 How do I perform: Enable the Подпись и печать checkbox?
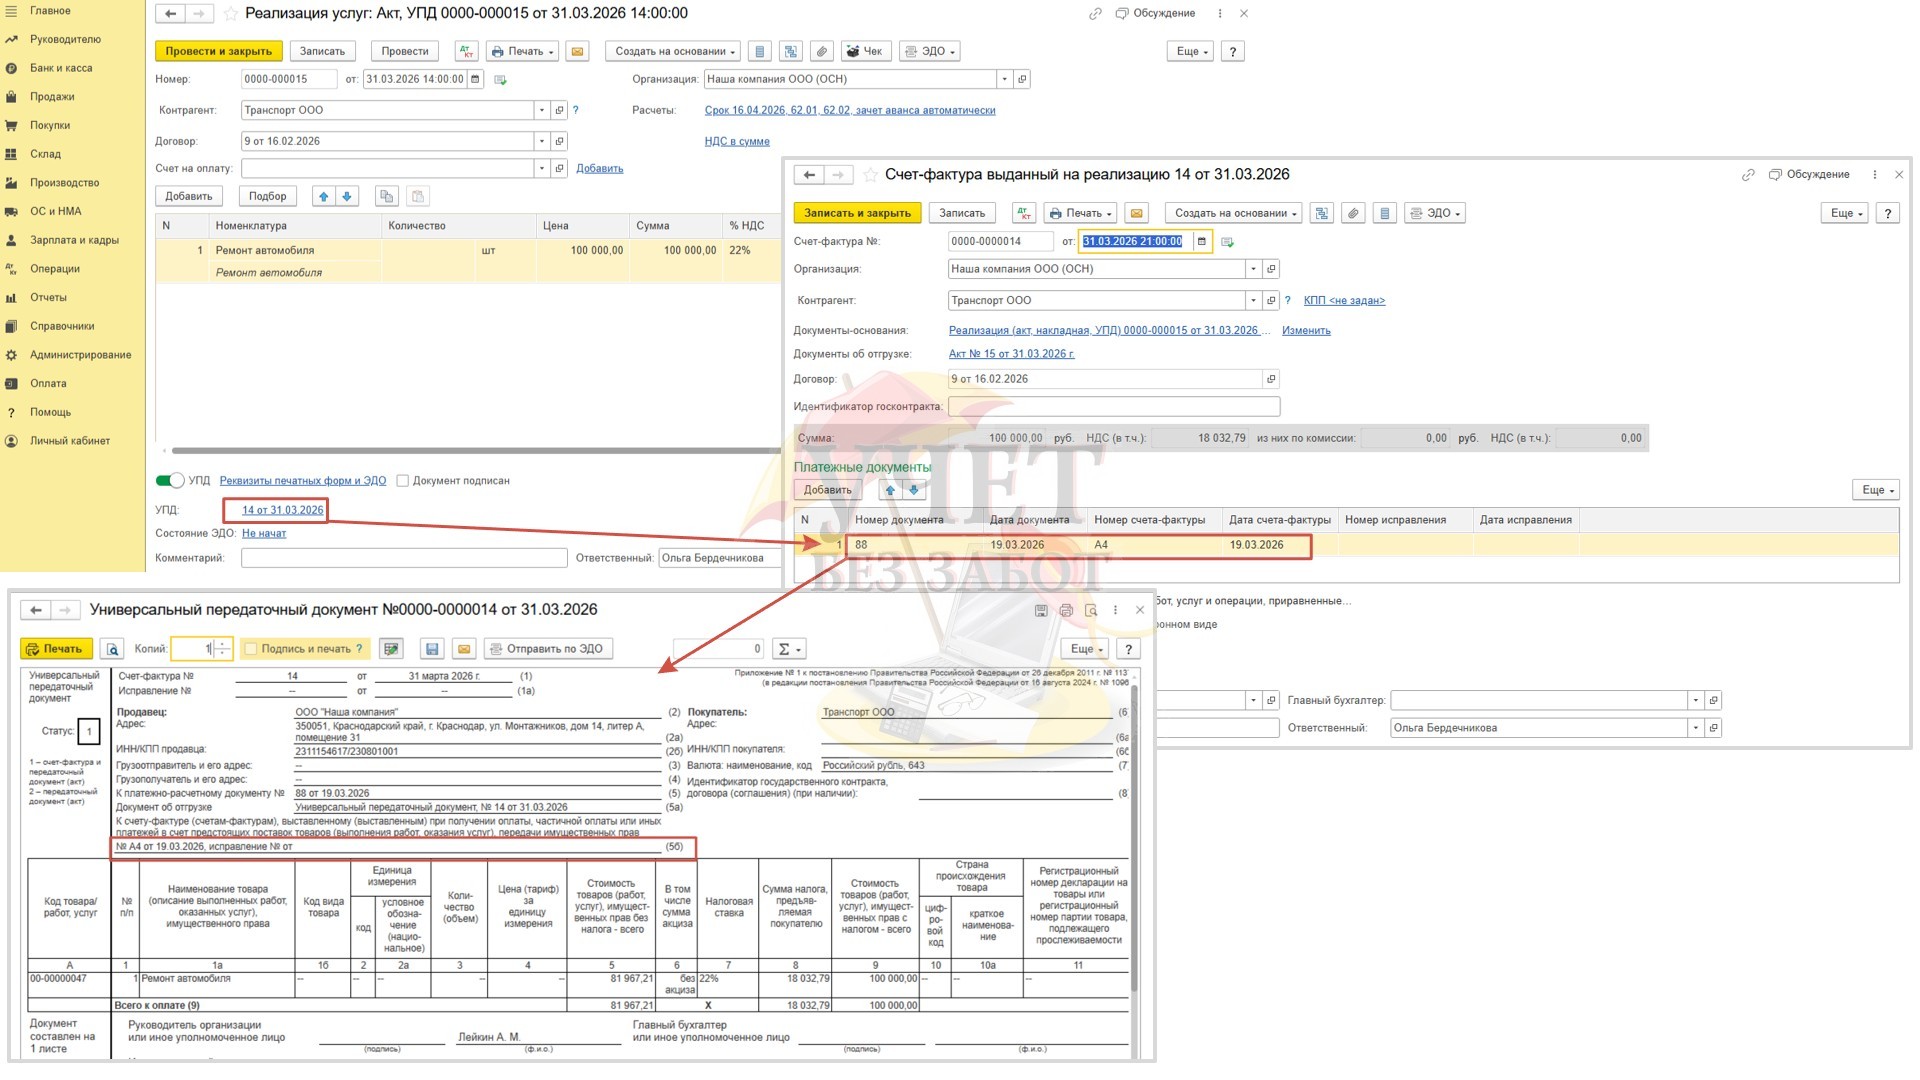point(251,649)
